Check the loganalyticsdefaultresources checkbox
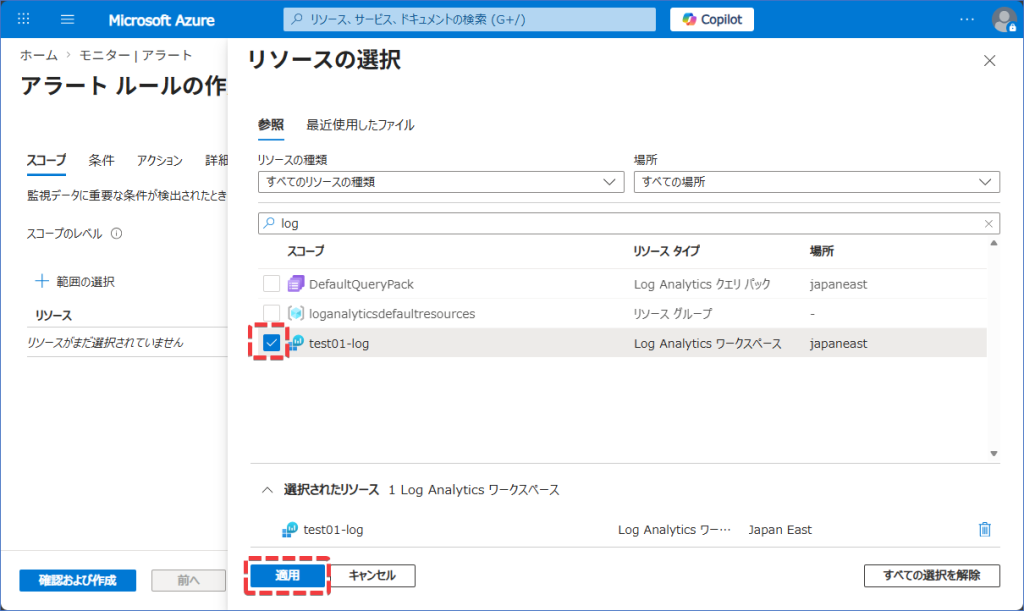 pyautogui.click(x=271, y=313)
